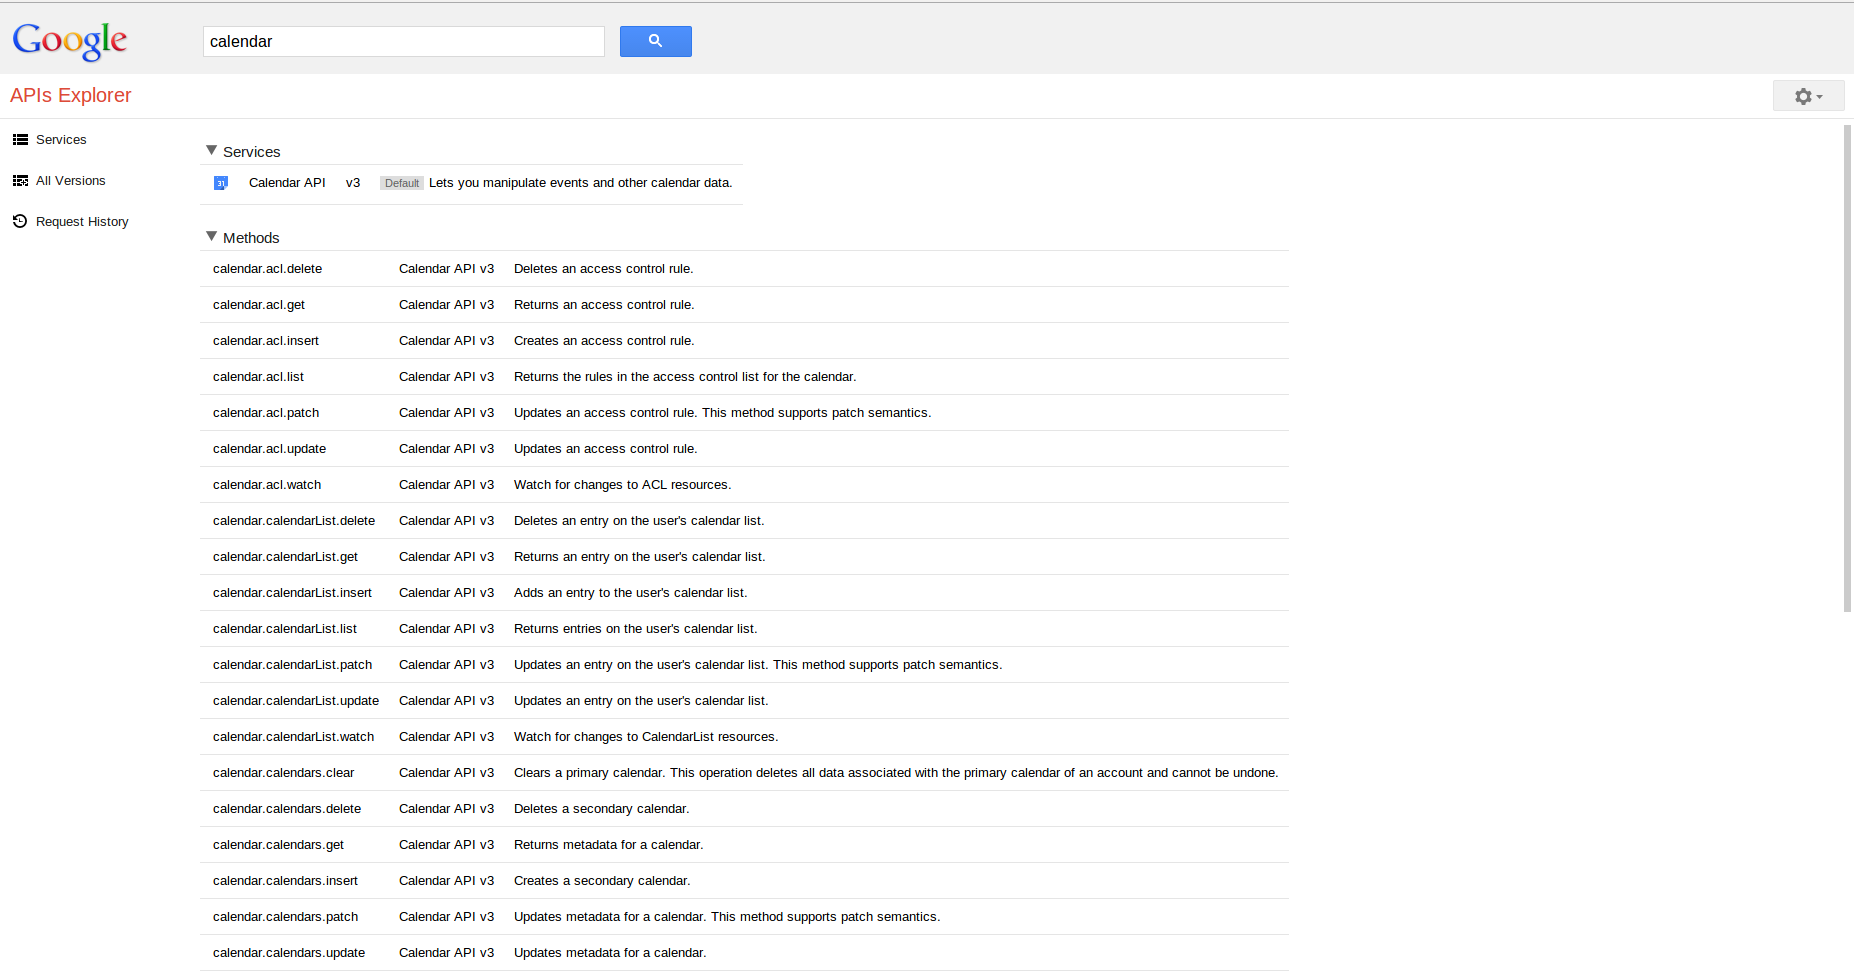
Task: Click the Services list icon in sidebar
Action: coord(20,140)
